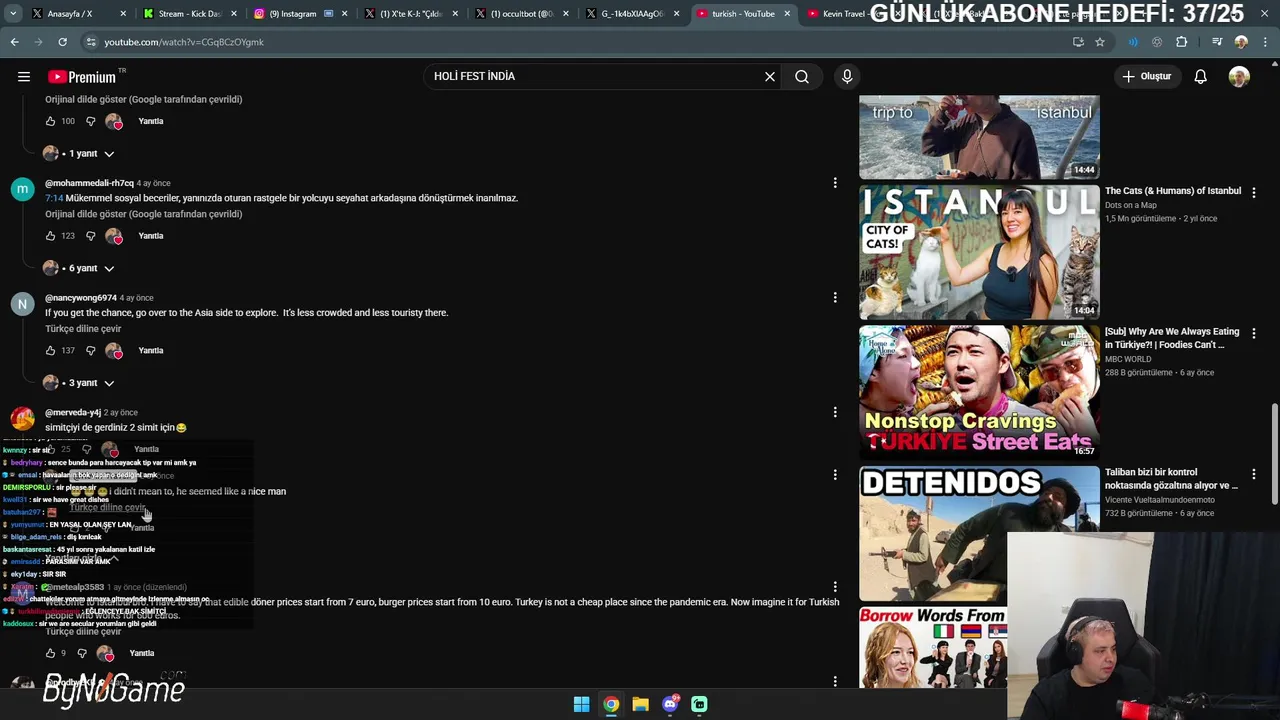
Task: Jump to the 7:14 timestamp link
Action: 54,198
